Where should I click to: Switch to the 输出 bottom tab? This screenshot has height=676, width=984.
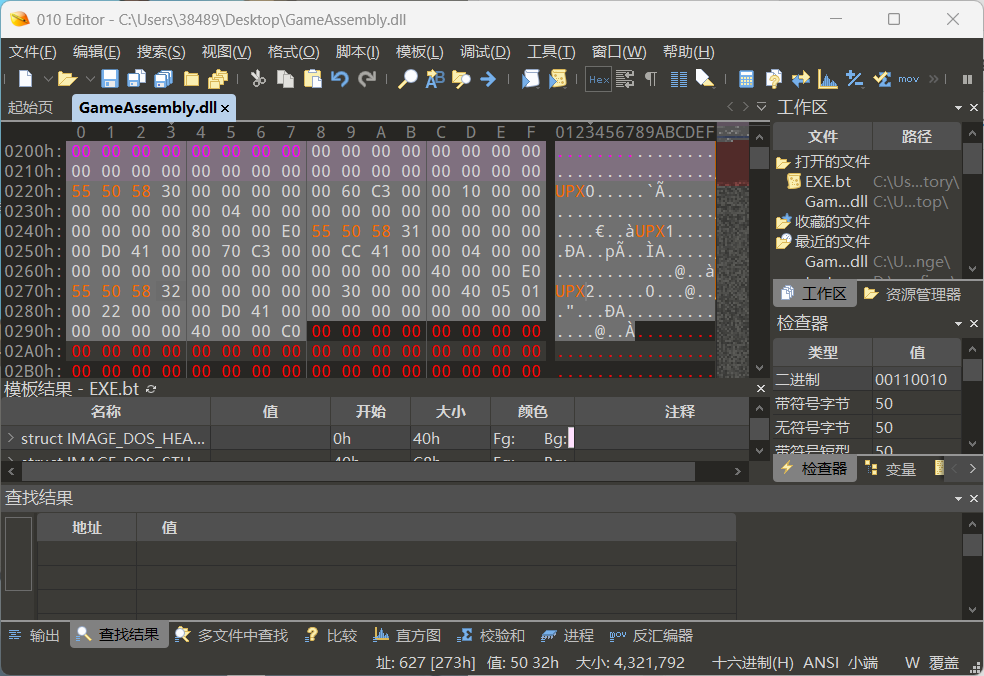[x=35, y=635]
